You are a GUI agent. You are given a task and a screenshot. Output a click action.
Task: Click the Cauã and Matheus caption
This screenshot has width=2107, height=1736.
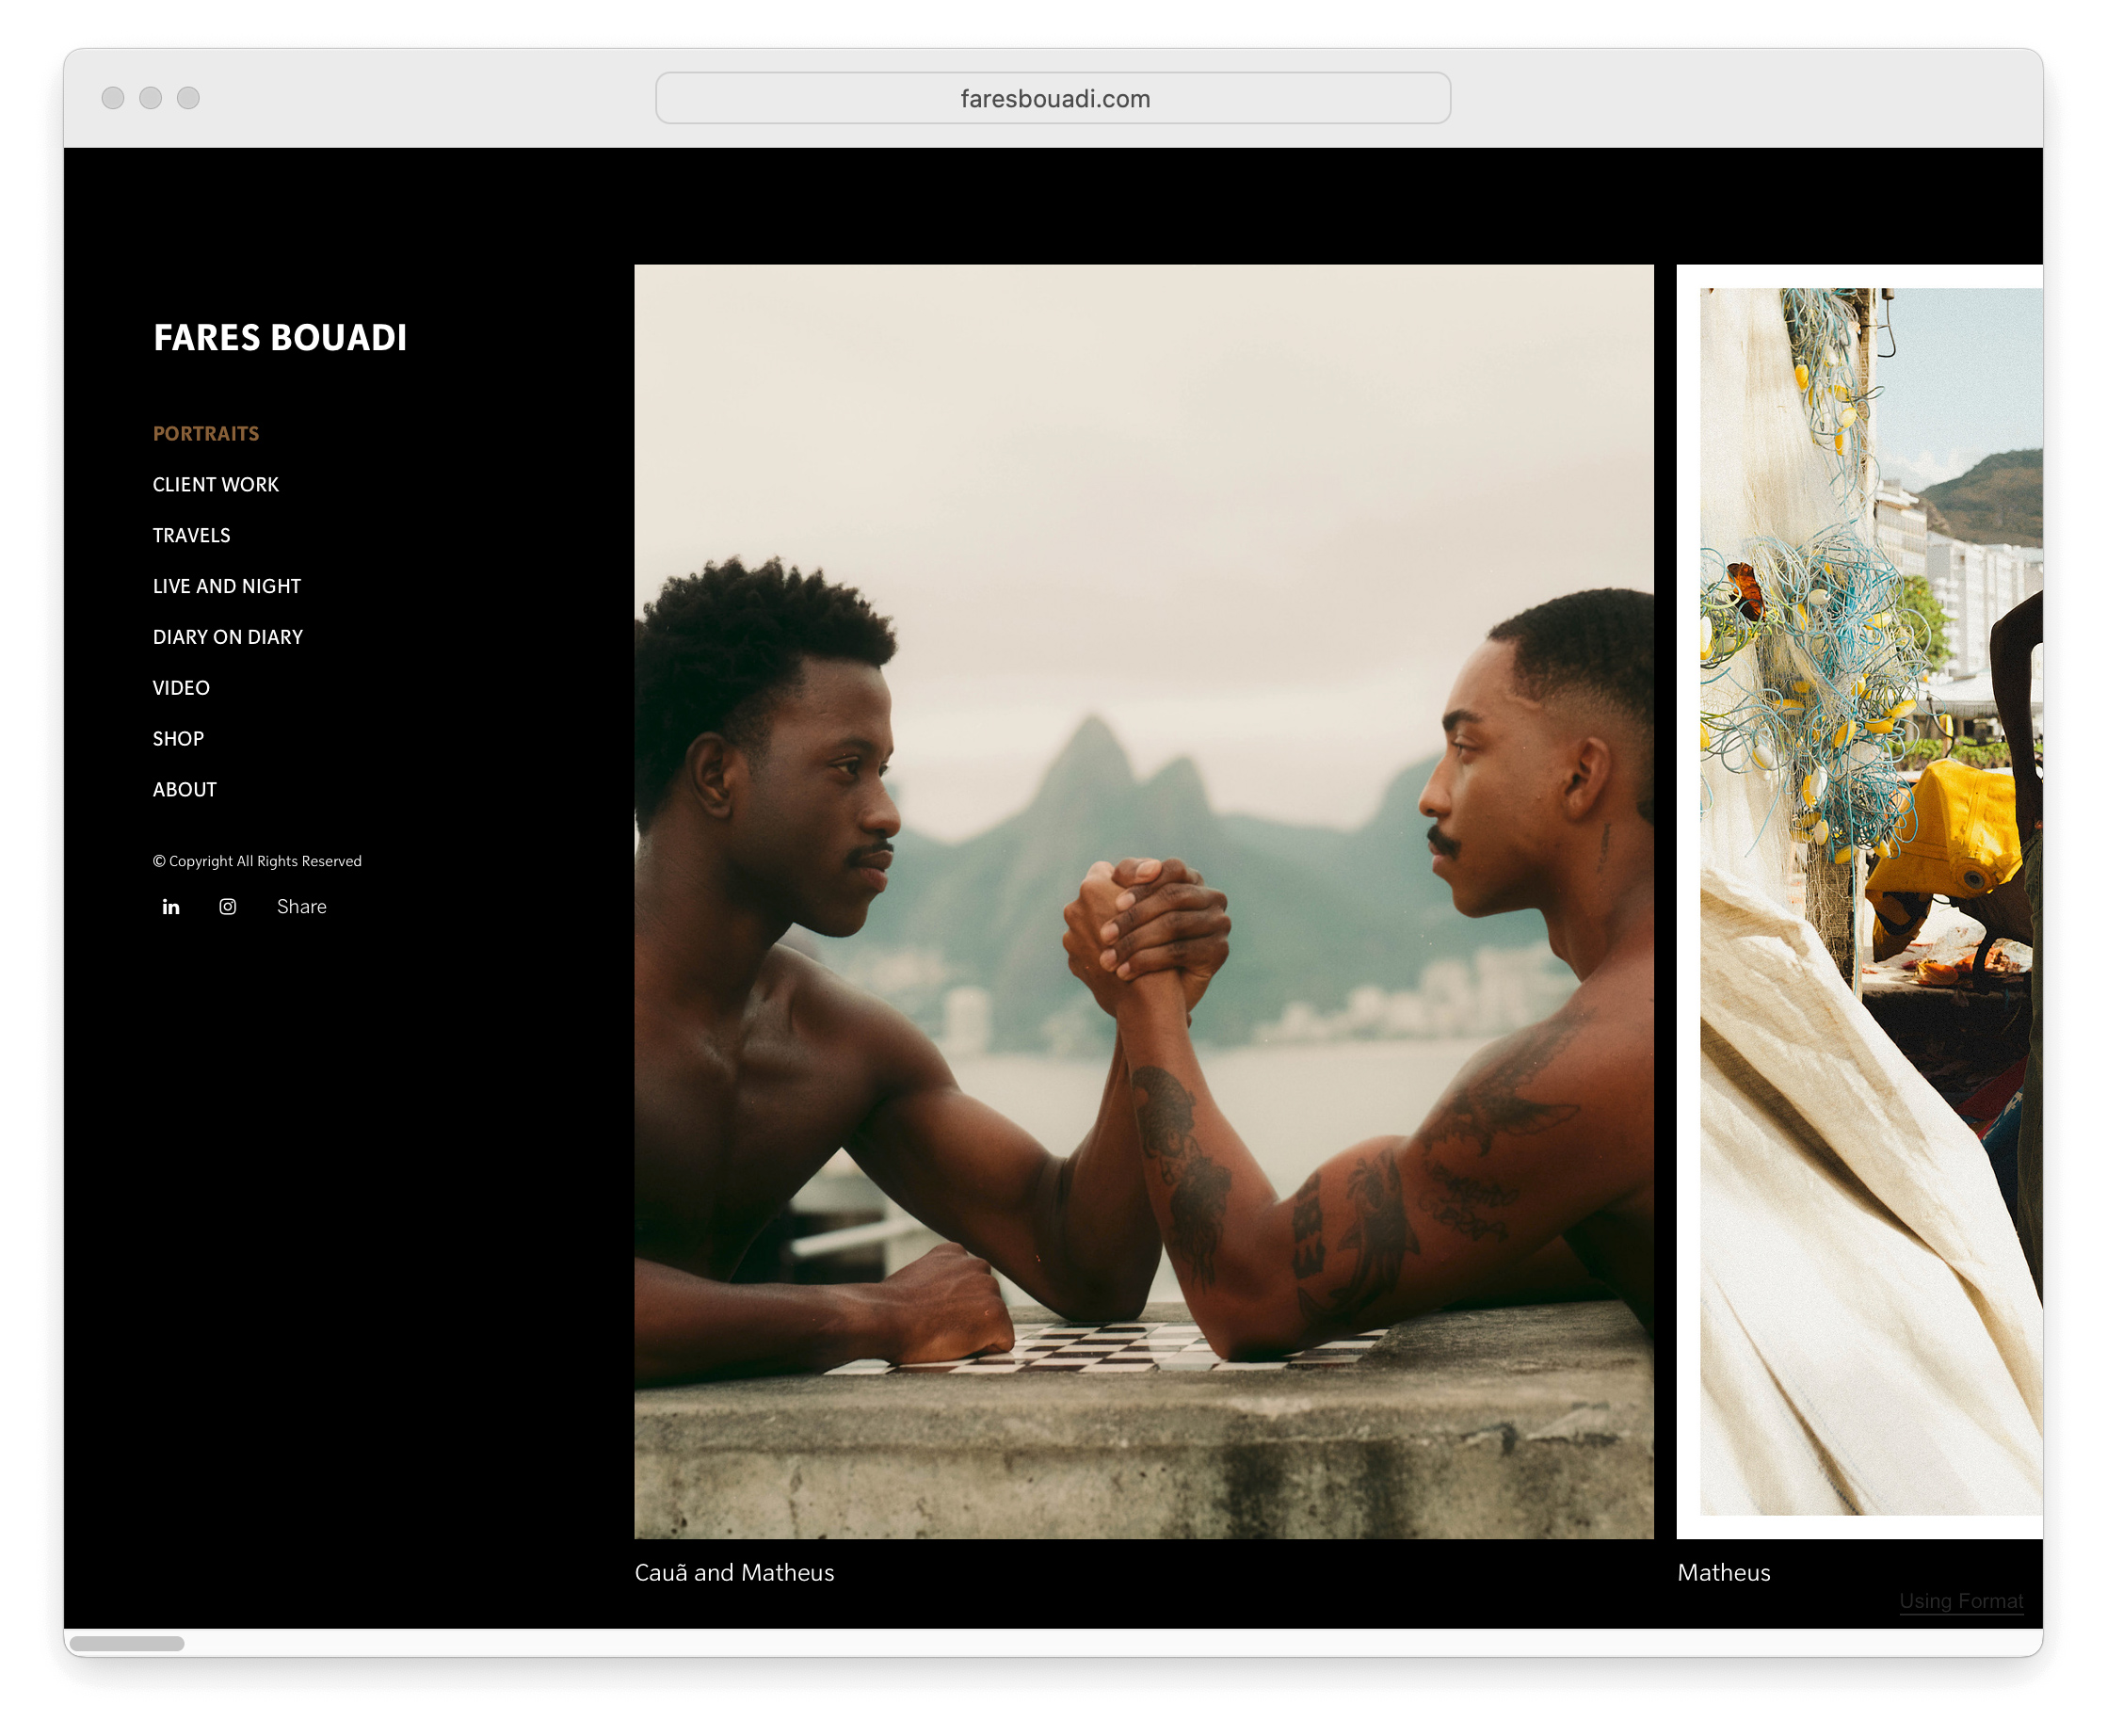734,1573
